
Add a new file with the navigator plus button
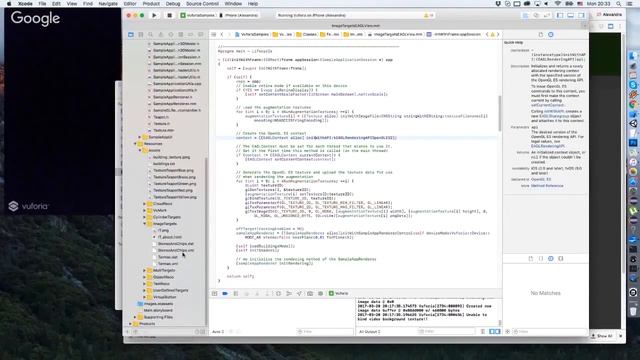coord(128,332)
